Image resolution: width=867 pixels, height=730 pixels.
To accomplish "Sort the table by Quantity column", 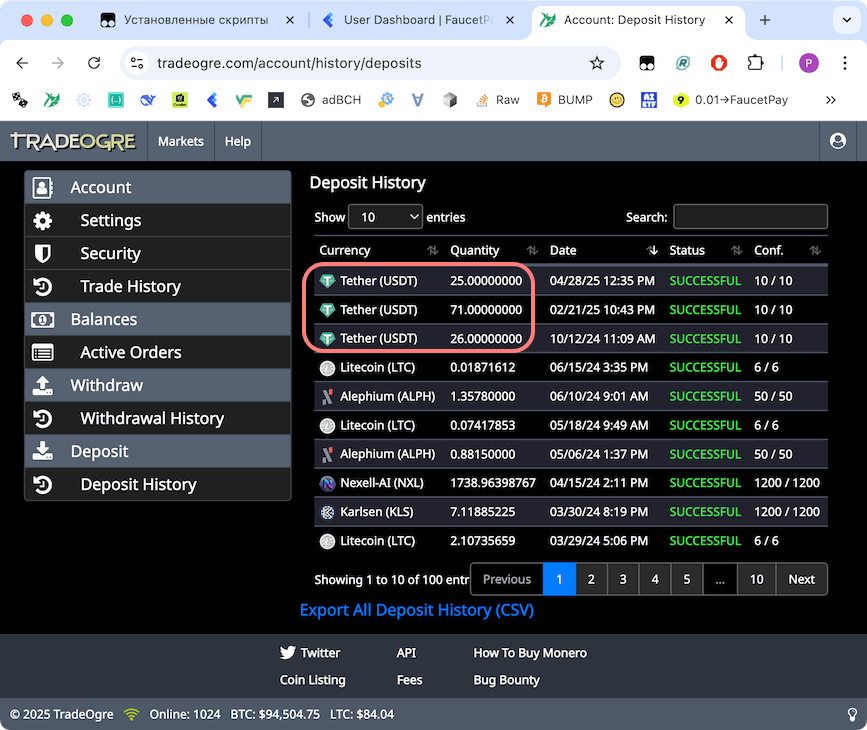I will (493, 251).
